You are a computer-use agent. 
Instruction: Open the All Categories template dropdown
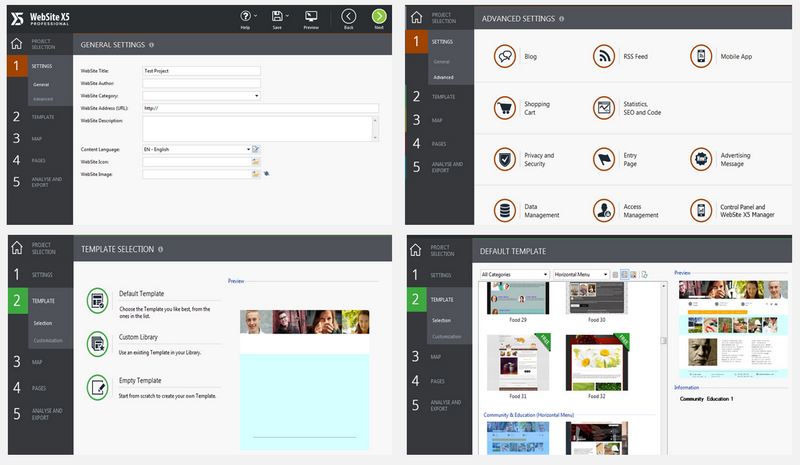point(514,275)
